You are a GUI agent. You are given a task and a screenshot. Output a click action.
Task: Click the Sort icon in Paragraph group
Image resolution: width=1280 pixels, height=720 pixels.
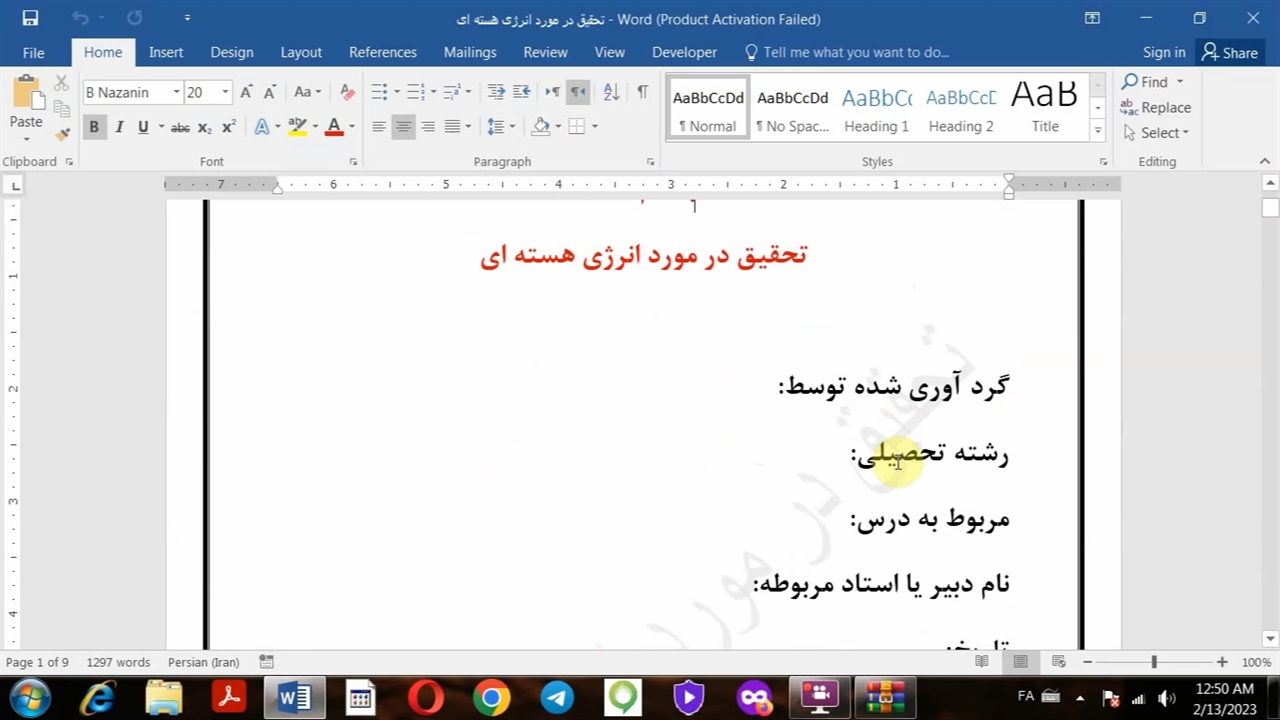[611, 92]
